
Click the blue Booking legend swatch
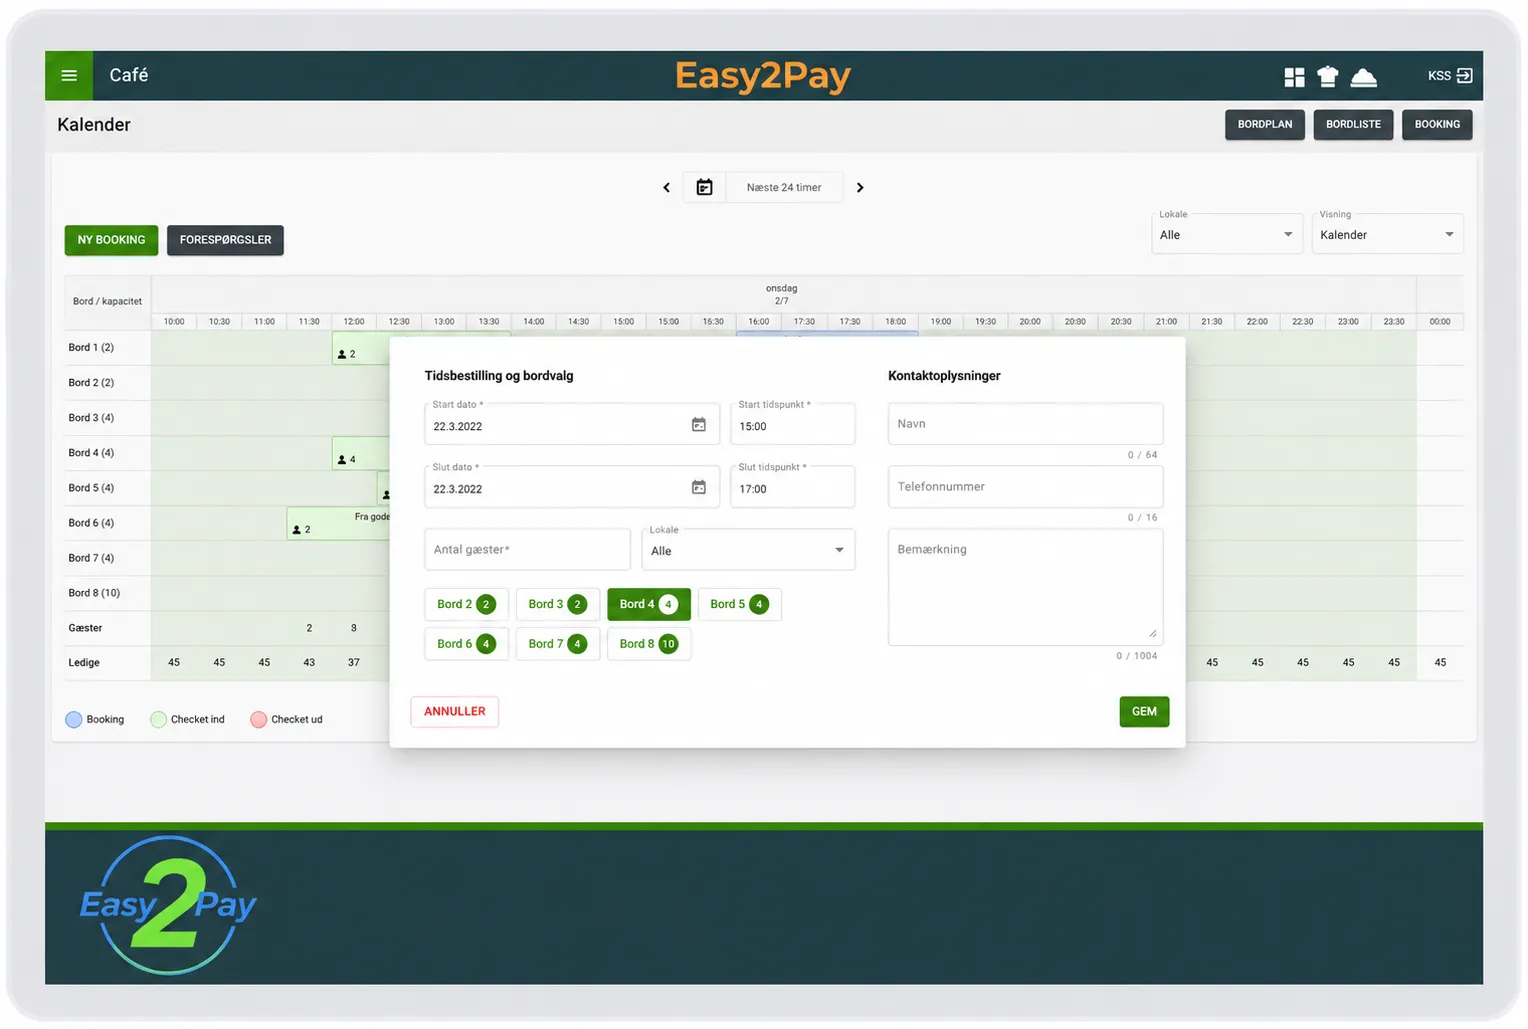click(x=73, y=720)
